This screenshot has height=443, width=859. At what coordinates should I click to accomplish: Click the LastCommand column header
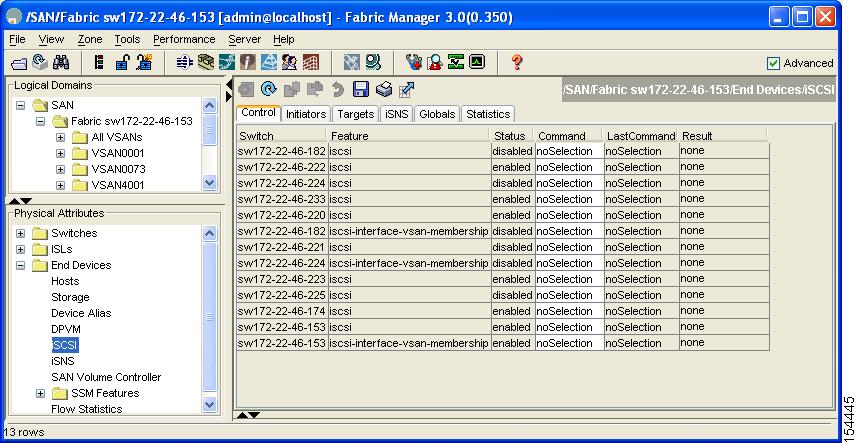coord(641,136)
